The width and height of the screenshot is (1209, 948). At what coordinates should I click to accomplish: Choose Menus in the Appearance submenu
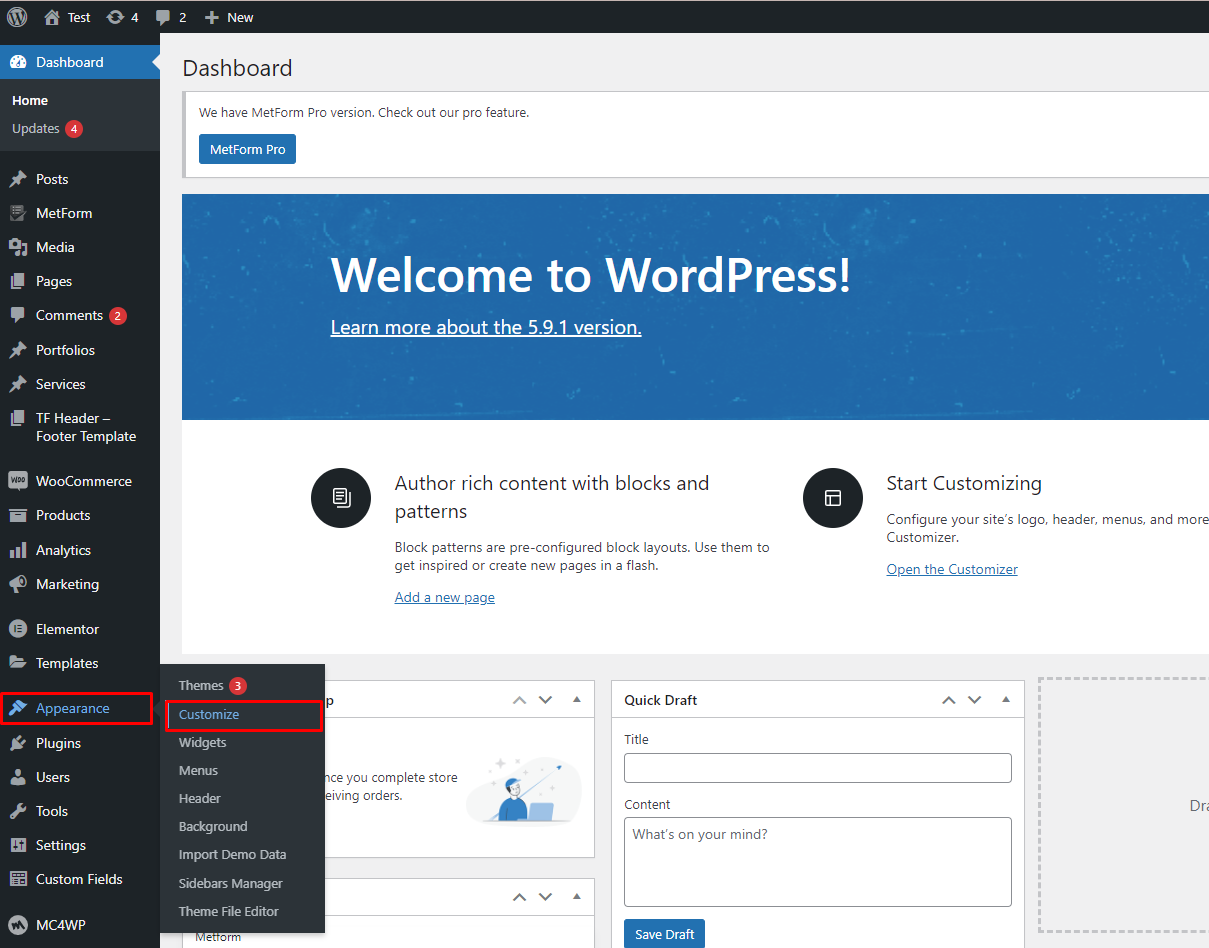pos(198,770)
